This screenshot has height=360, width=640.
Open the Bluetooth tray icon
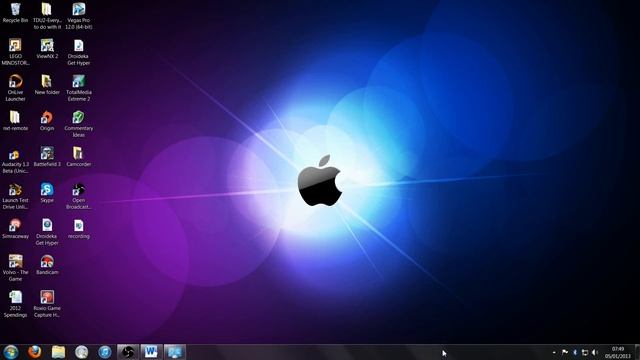point(575,352)
